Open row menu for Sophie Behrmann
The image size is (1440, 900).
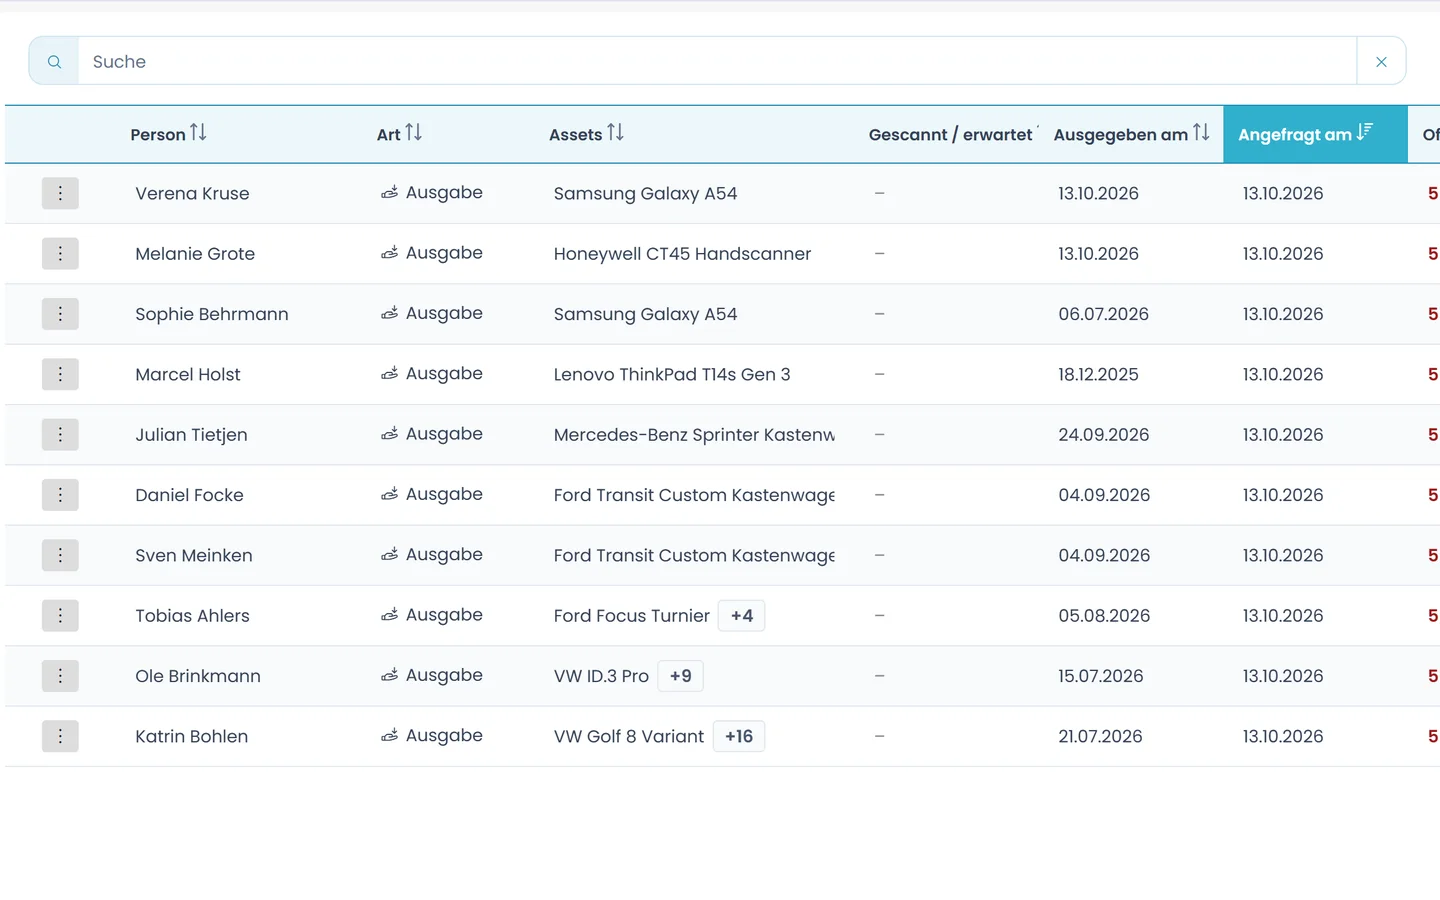tap(60, 314)
